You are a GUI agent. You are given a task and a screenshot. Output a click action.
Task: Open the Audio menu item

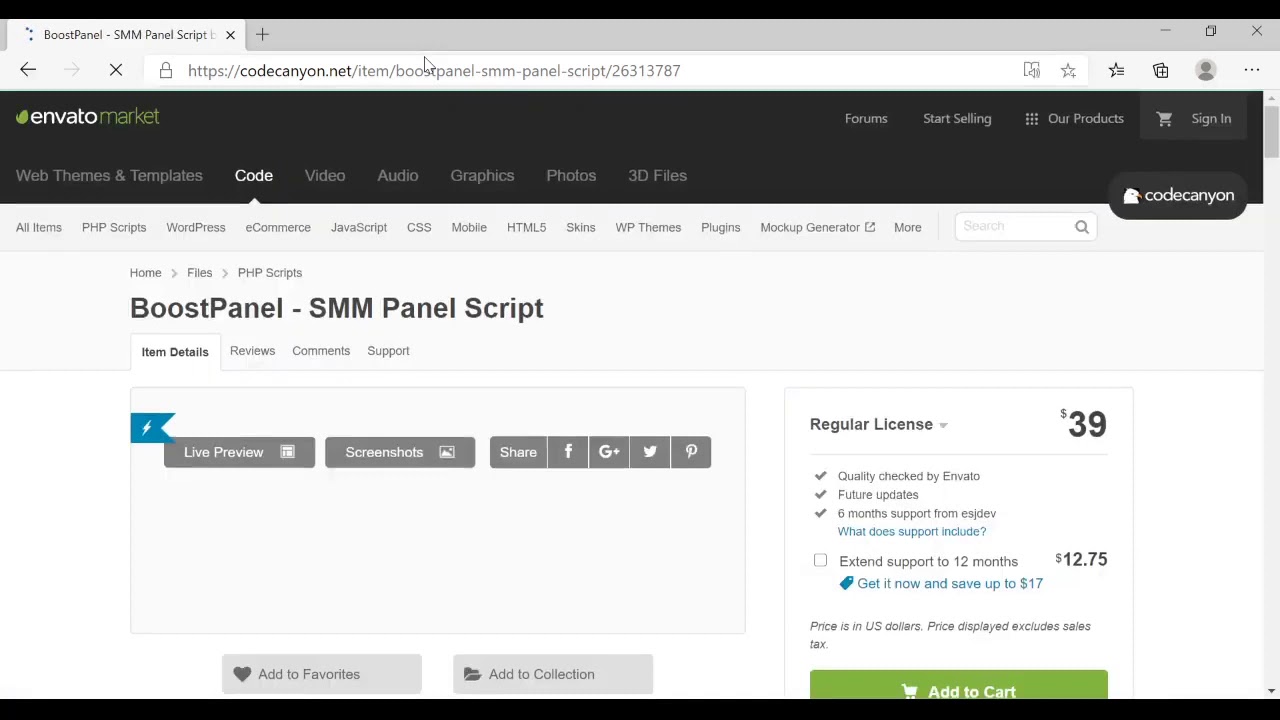coord(398,175)
